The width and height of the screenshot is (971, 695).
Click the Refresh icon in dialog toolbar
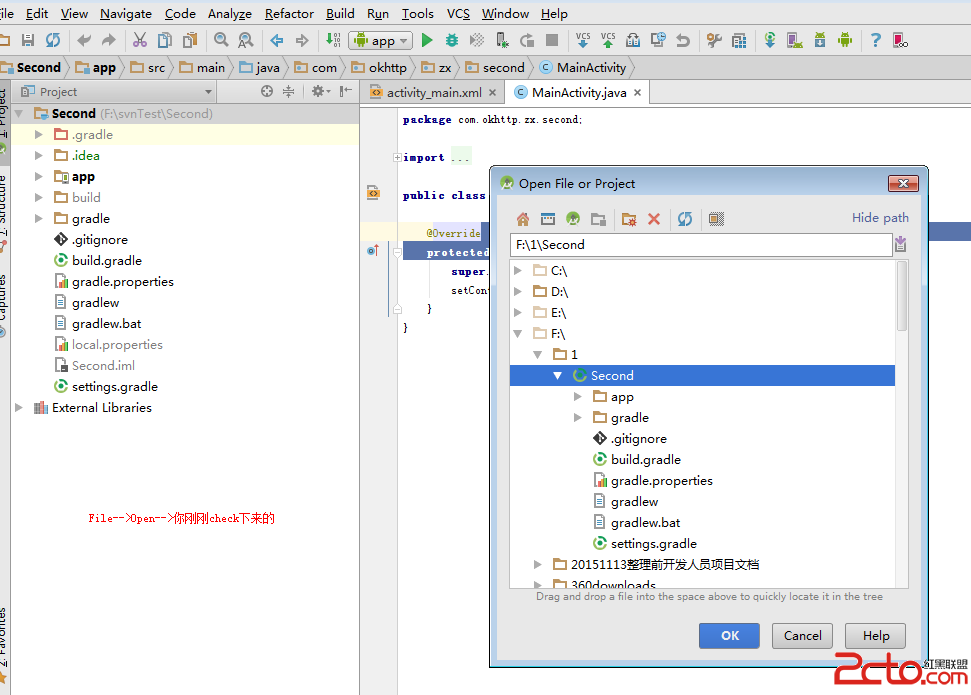click(x=685, y=219)
